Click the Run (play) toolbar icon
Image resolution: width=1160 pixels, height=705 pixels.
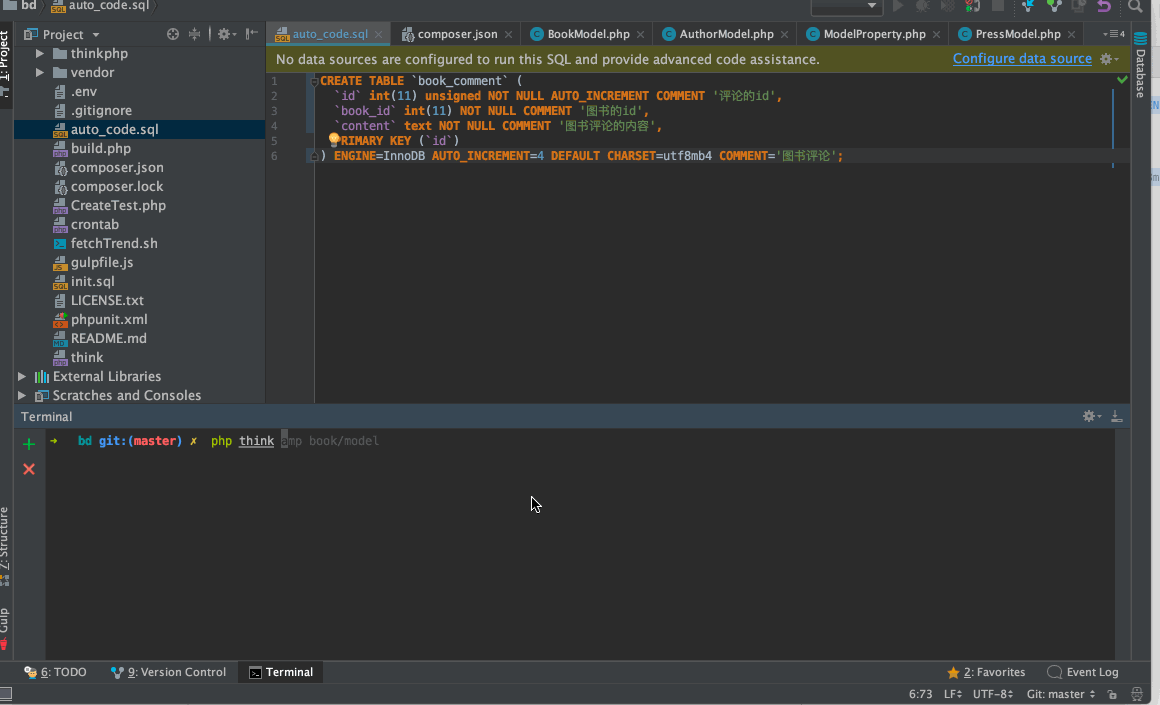(898, 6)
